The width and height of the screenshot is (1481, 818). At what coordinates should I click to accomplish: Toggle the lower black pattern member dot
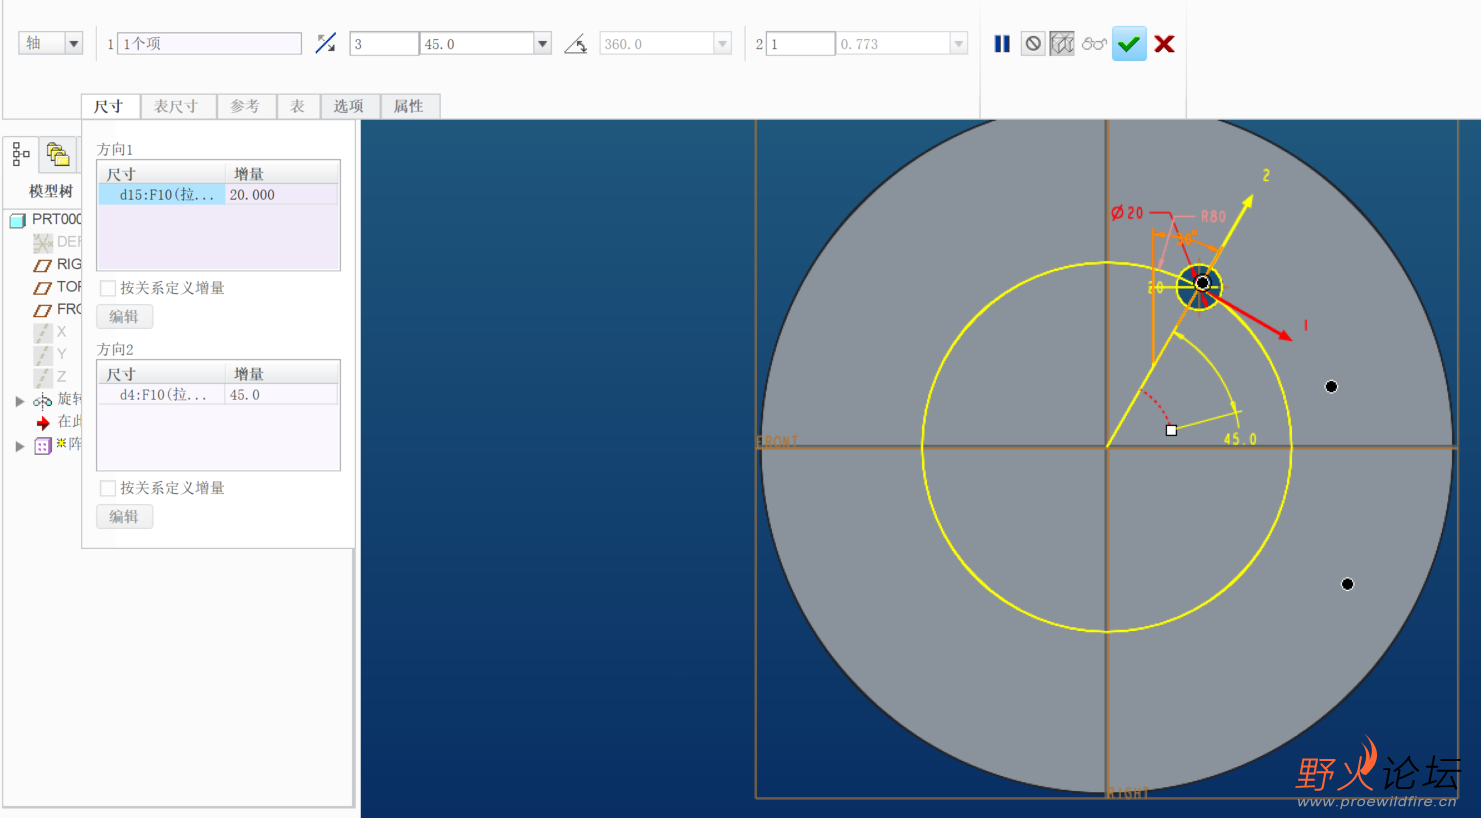point(1347,584)
